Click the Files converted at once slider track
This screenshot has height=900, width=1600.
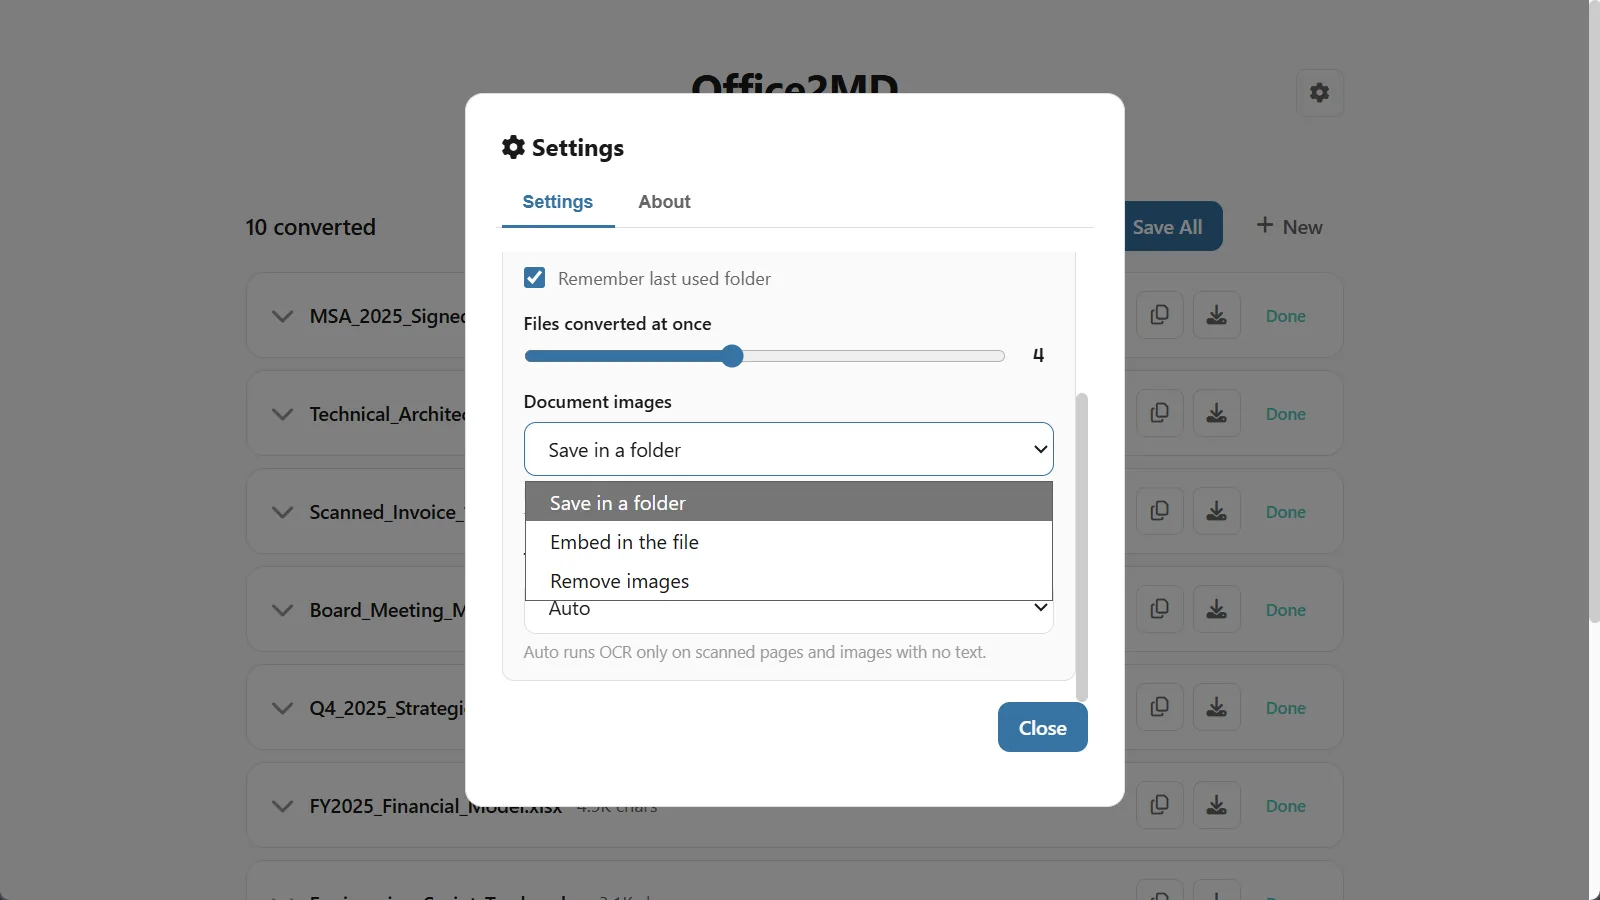point(764,356)
